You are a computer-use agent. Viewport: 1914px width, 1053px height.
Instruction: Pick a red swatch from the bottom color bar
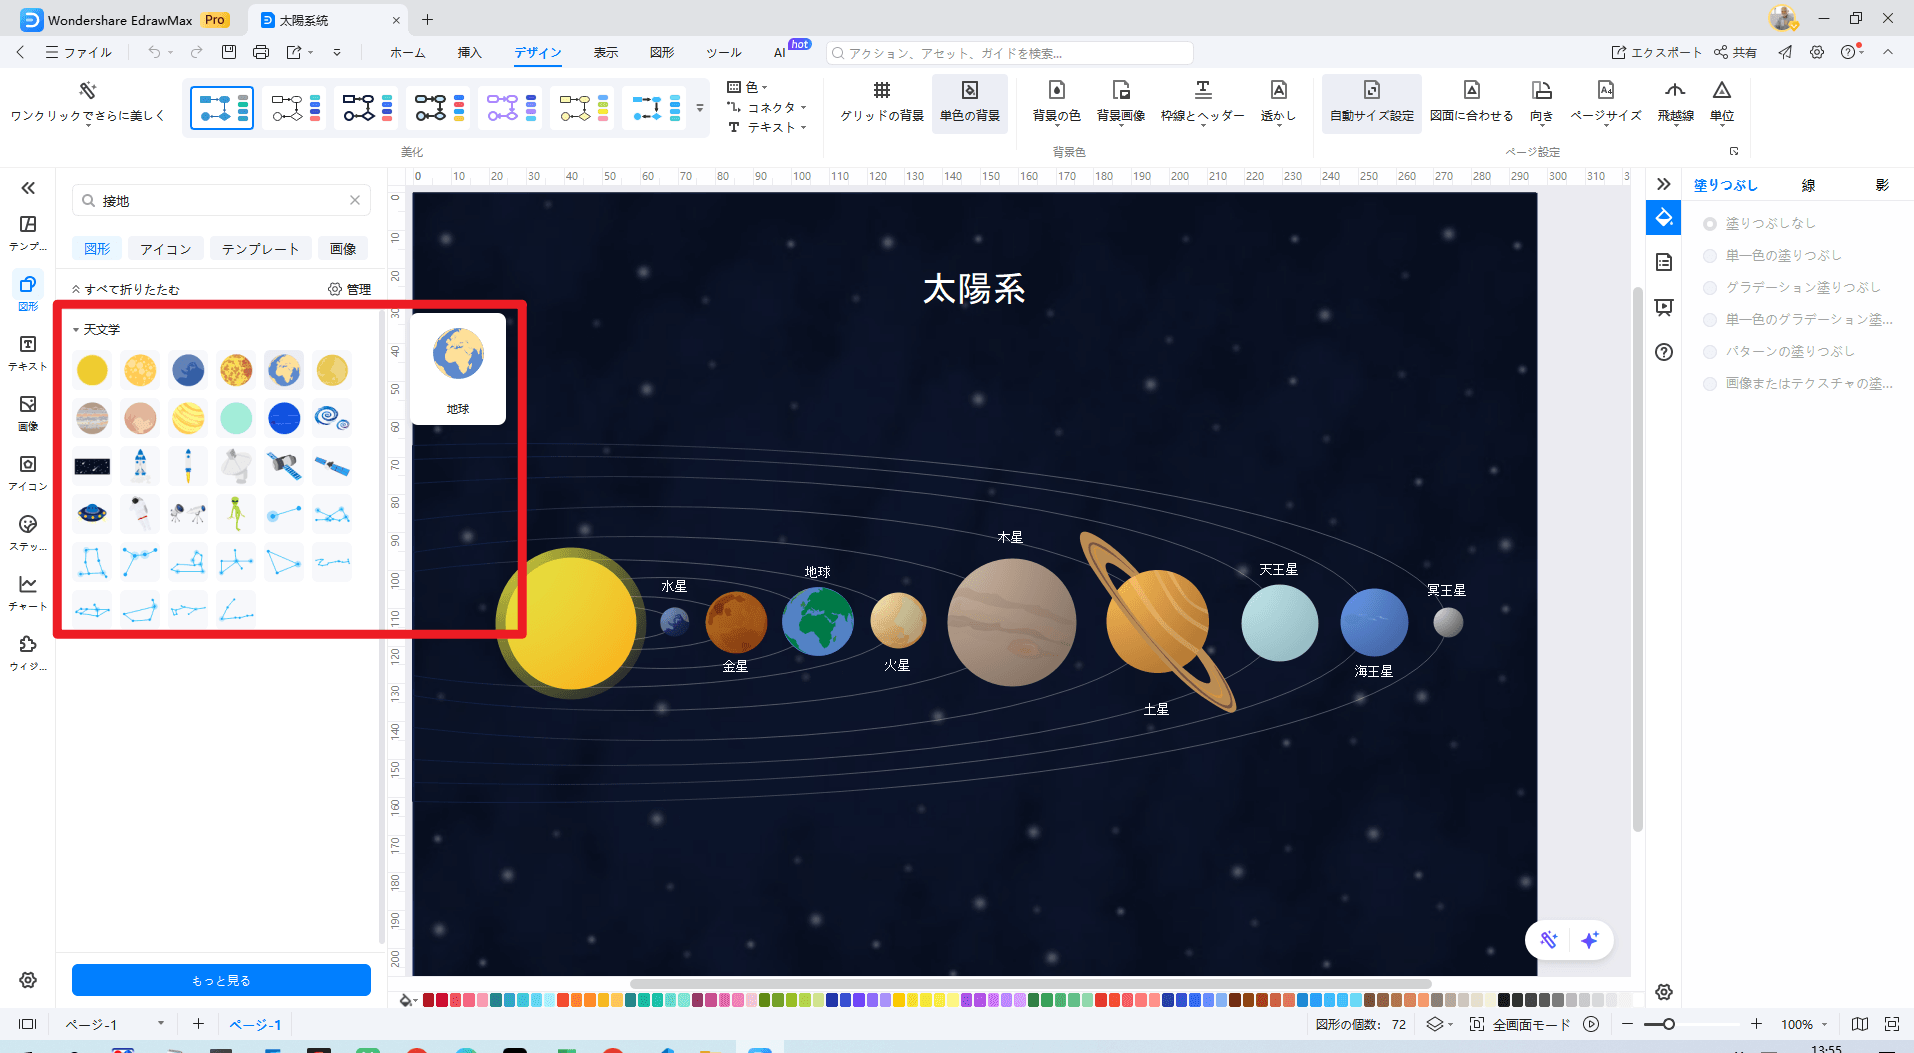point(426,999)
